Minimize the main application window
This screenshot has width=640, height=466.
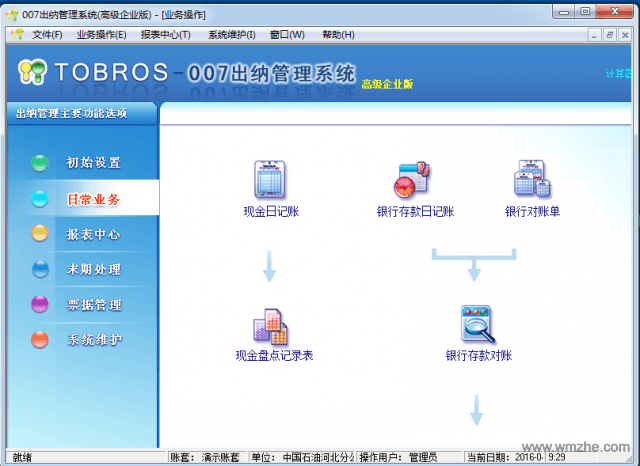[x=564, y=12]
